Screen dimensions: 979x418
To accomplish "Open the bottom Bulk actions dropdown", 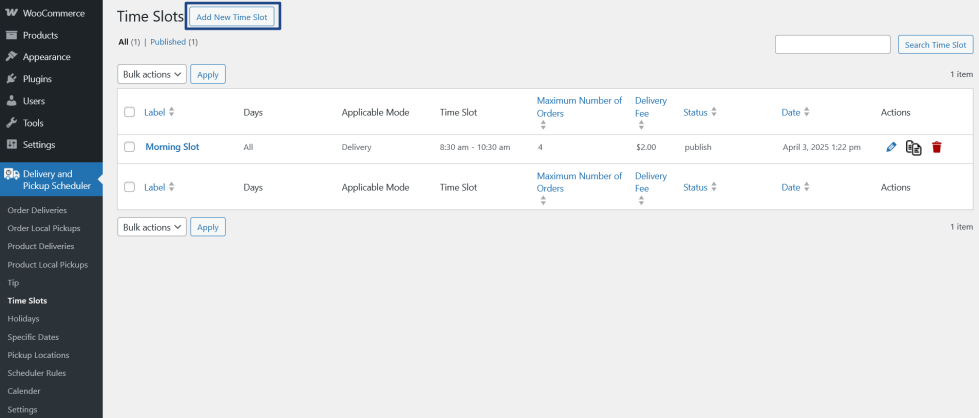I will point(152,227).
